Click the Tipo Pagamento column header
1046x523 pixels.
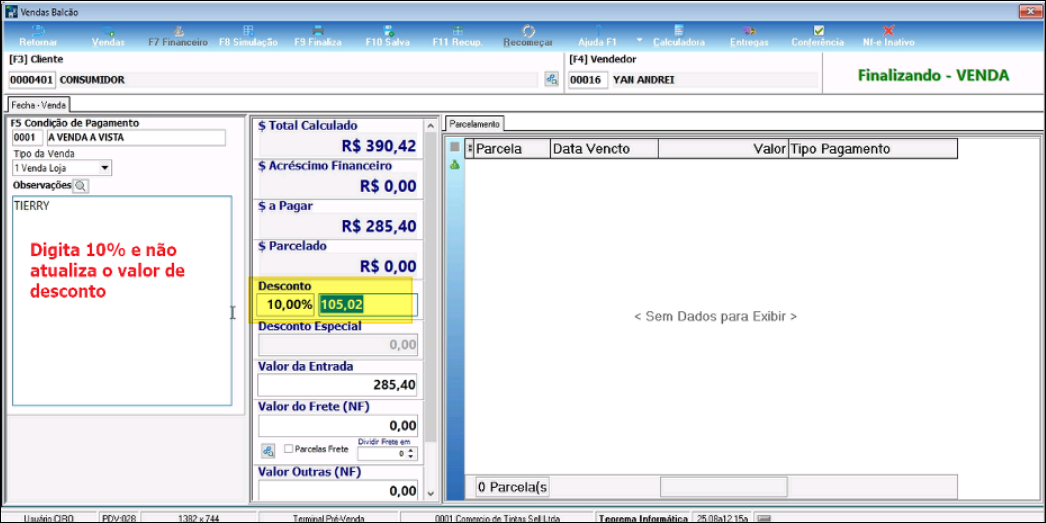[x=872, y=149]
